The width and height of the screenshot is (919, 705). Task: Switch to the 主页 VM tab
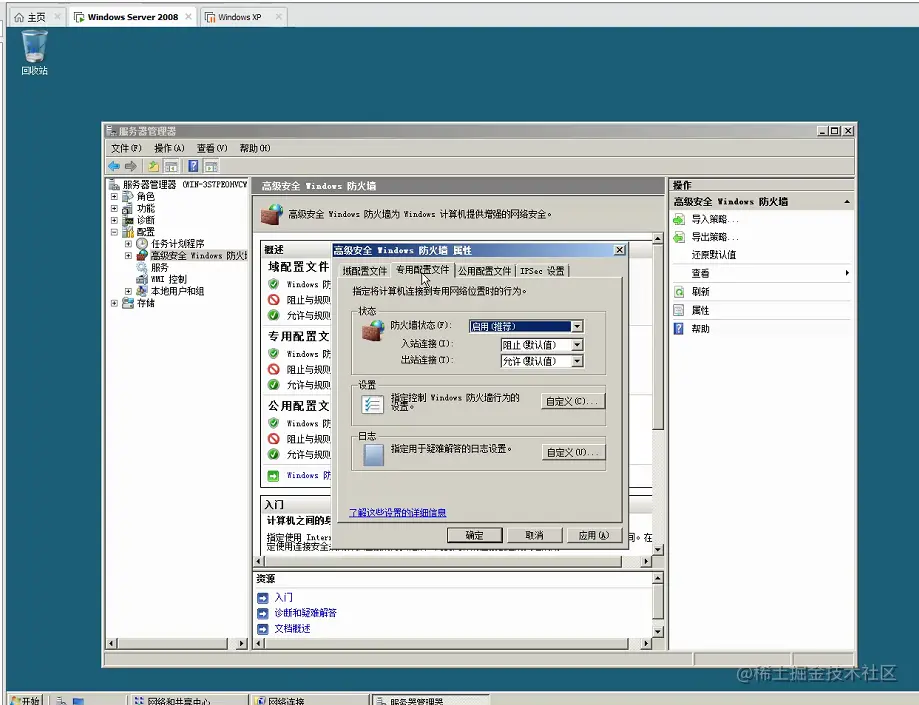(36, 17)
